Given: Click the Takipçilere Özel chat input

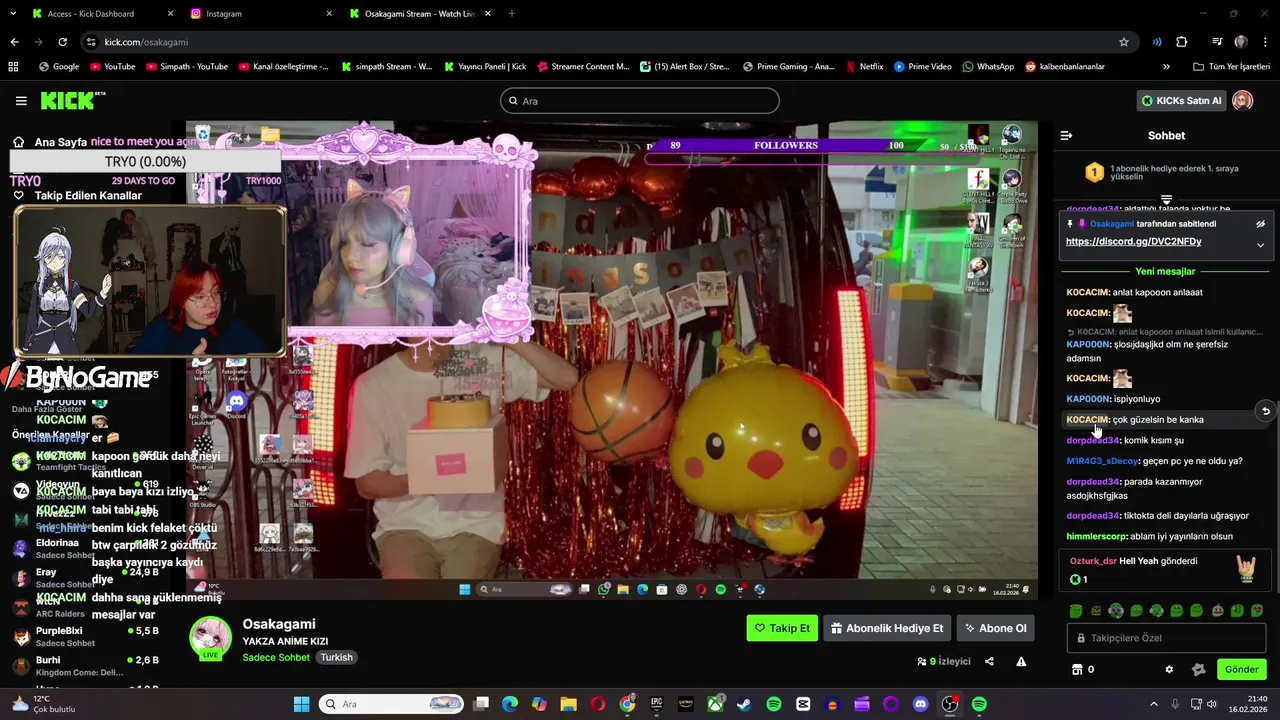Looking at the screenshot, I should tap(1167, 638).
